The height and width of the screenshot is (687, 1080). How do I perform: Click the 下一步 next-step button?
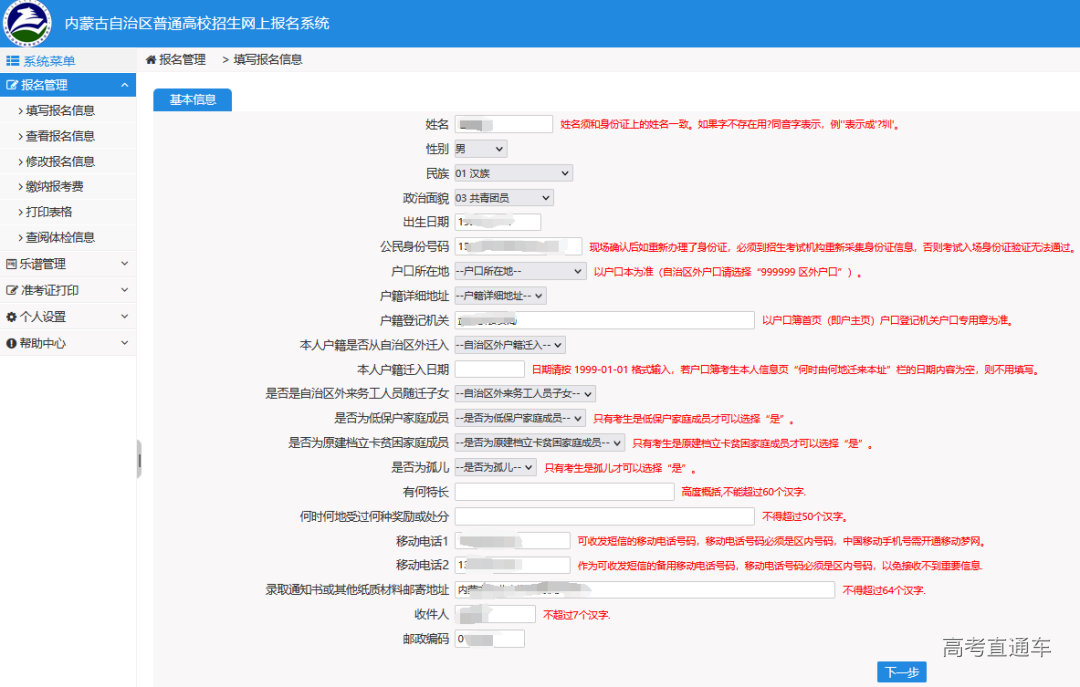(x=901, y=672)
